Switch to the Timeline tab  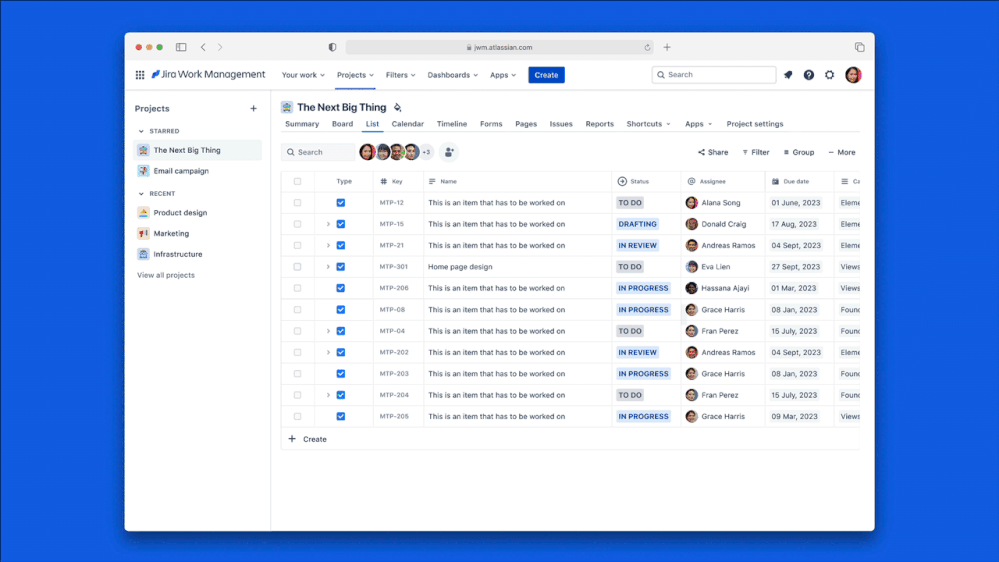point(452,124)
